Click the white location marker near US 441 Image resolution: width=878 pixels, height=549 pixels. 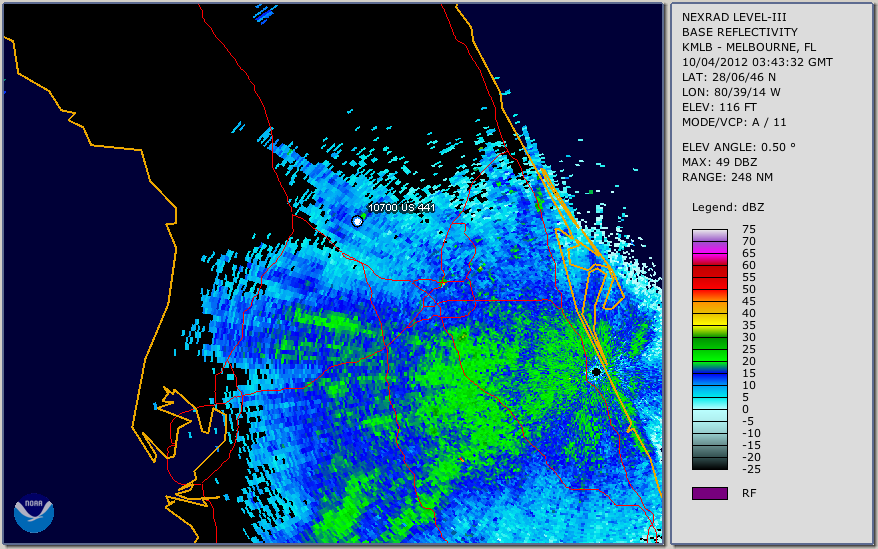tap(357, 221)
